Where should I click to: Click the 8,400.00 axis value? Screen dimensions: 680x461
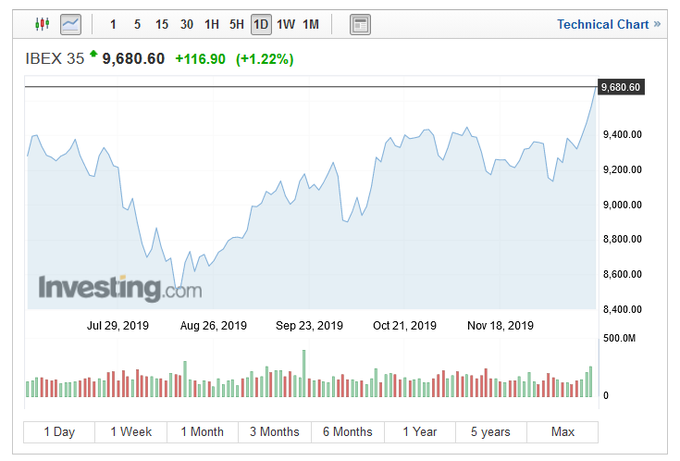click(x=622, y=310)
